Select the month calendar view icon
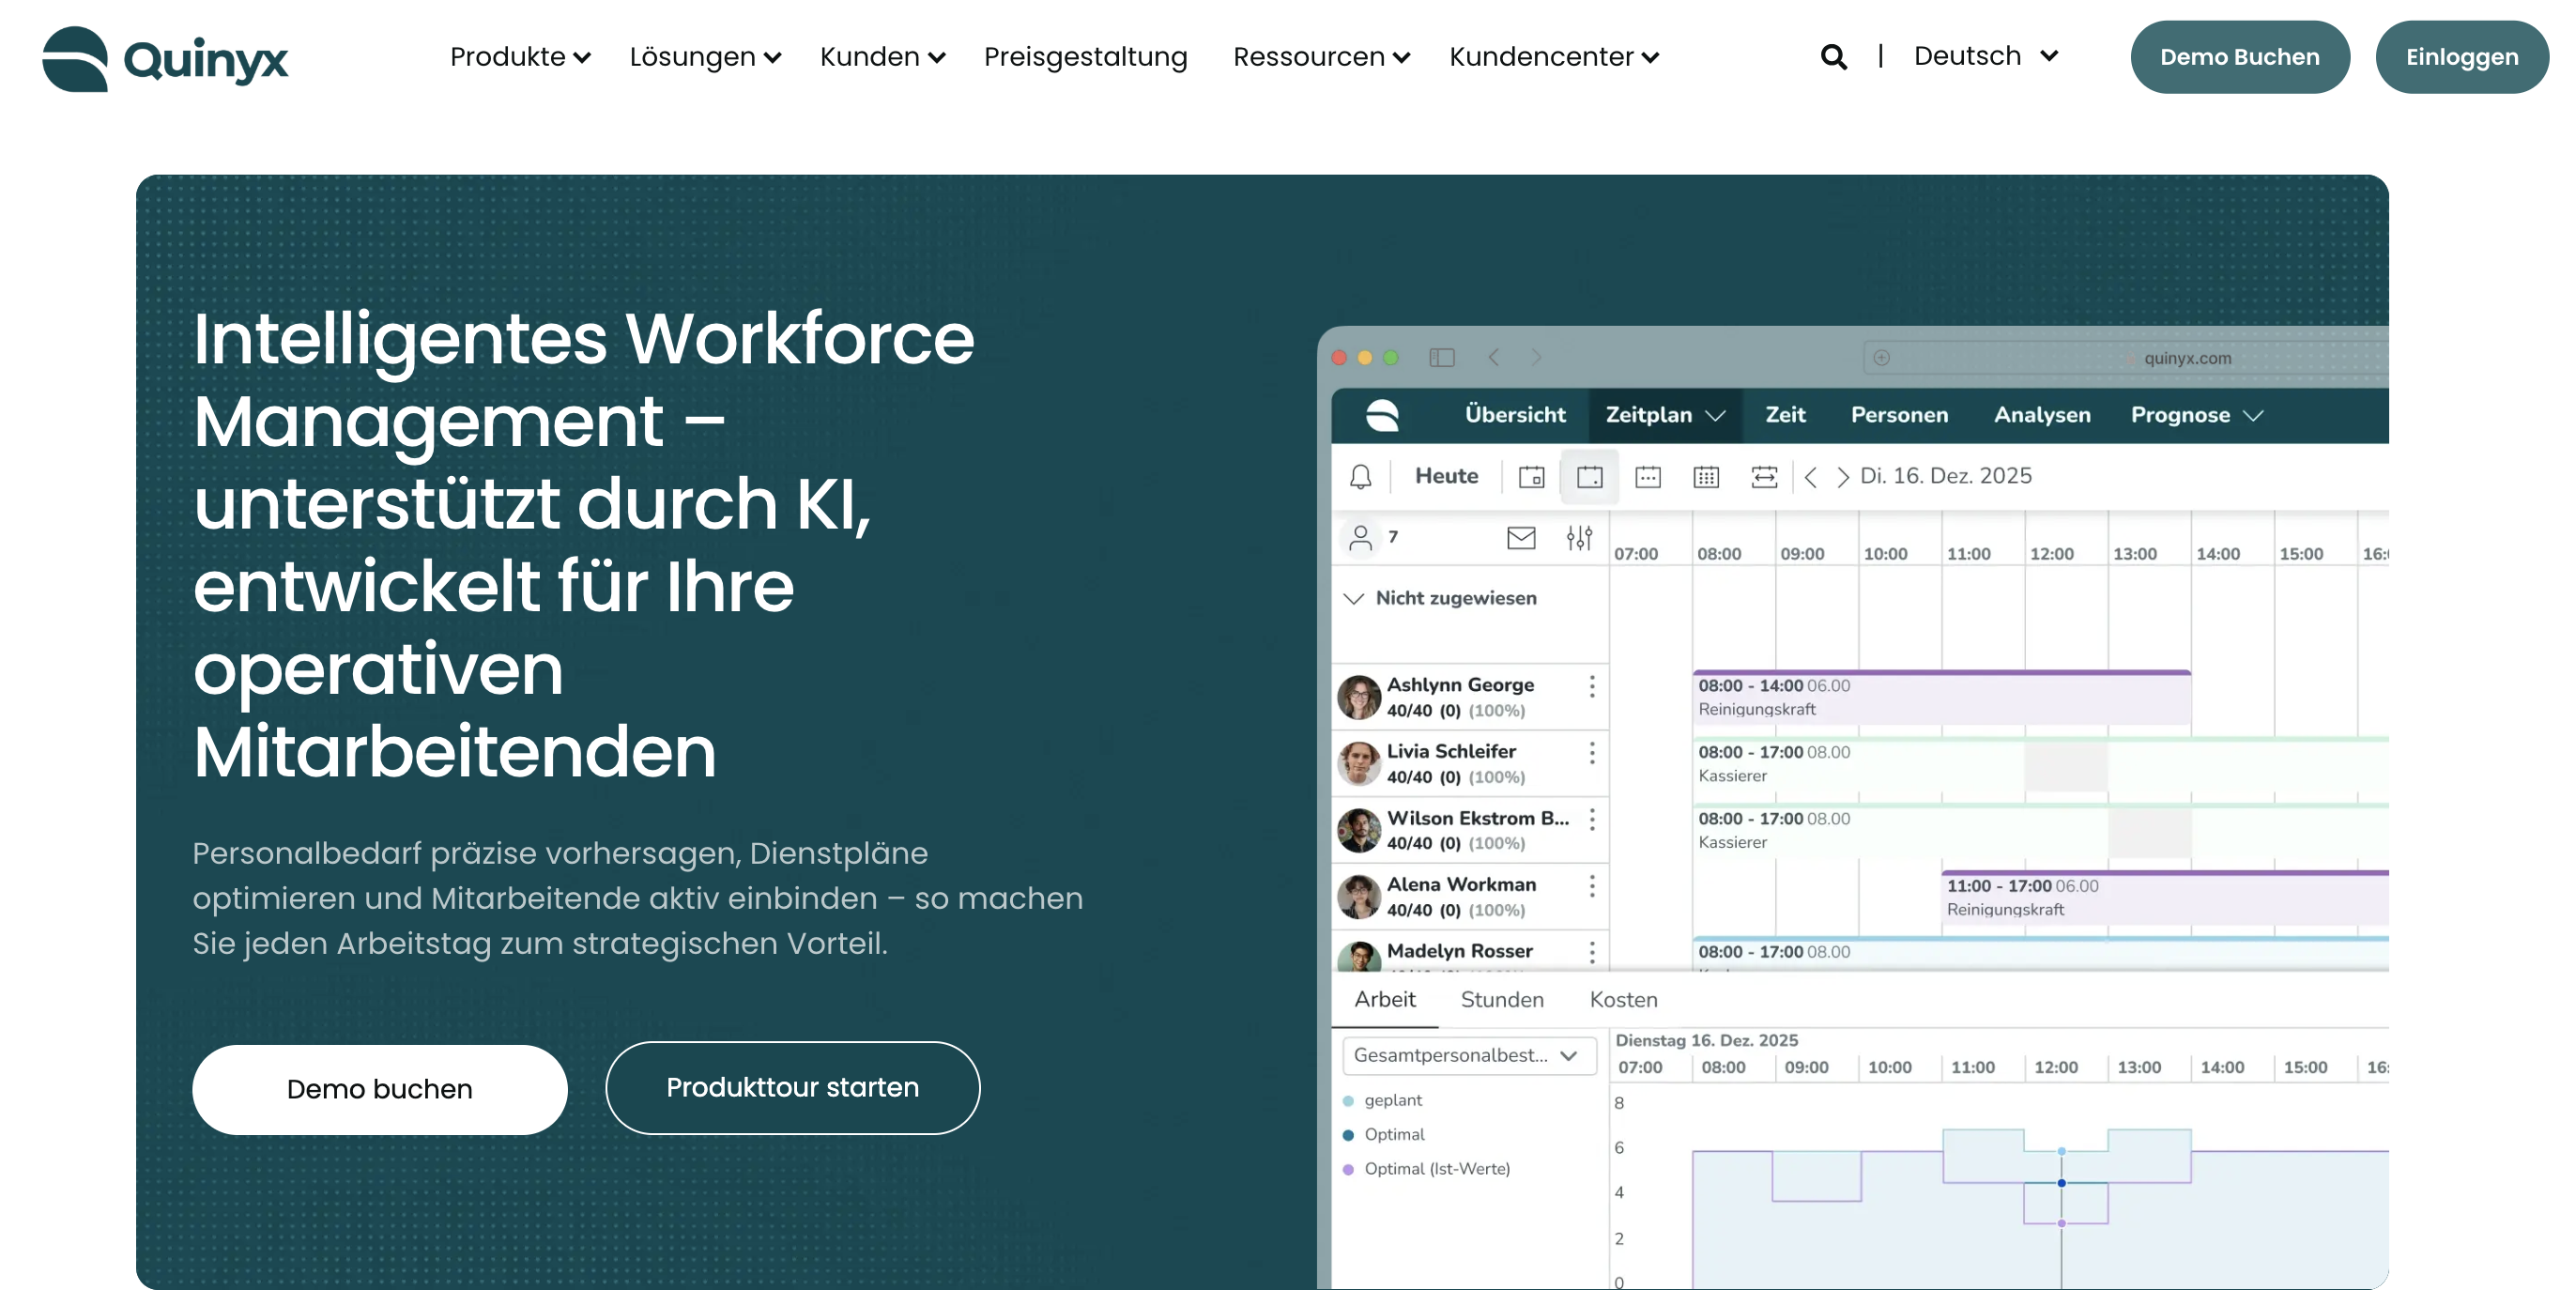Screen dimensions: 2576x1305 point(1705,477)
